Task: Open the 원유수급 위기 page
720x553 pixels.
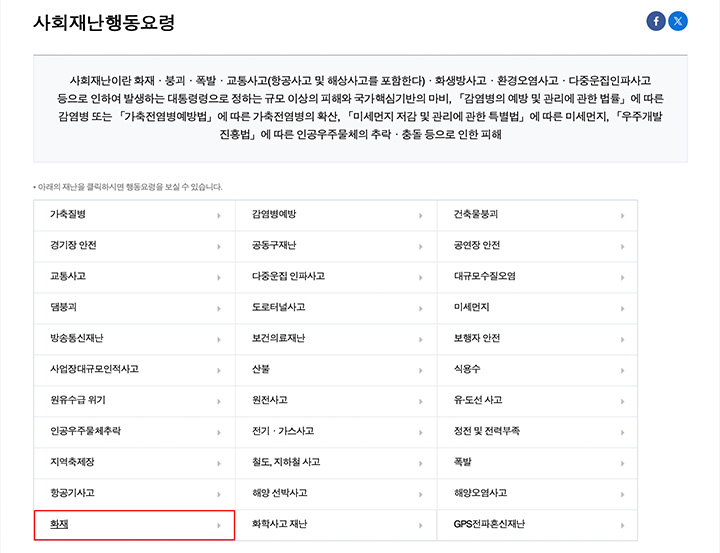Action: point(134,401)
